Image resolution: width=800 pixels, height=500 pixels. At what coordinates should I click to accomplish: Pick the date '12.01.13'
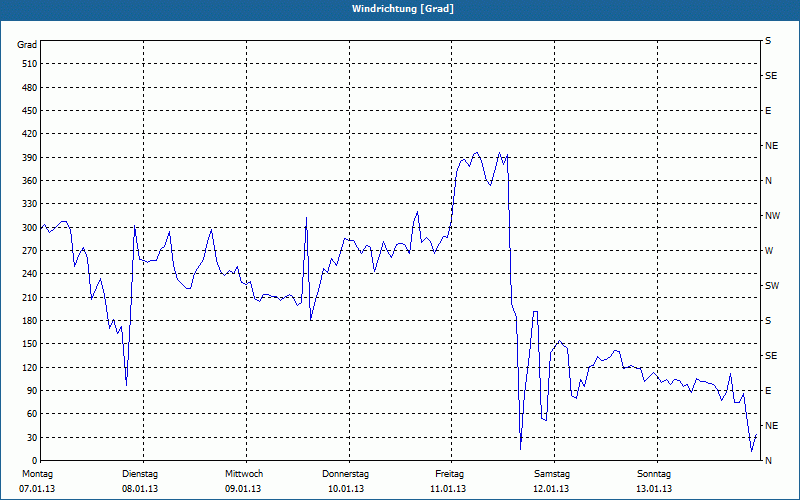tap(551, 489)
